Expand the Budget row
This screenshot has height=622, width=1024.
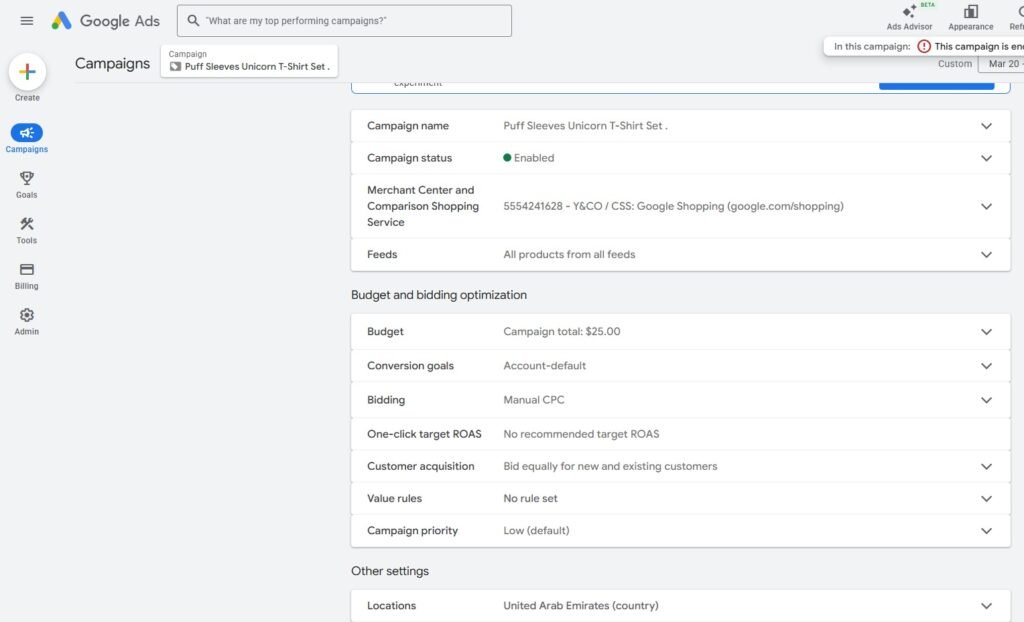tap(680, 332)
